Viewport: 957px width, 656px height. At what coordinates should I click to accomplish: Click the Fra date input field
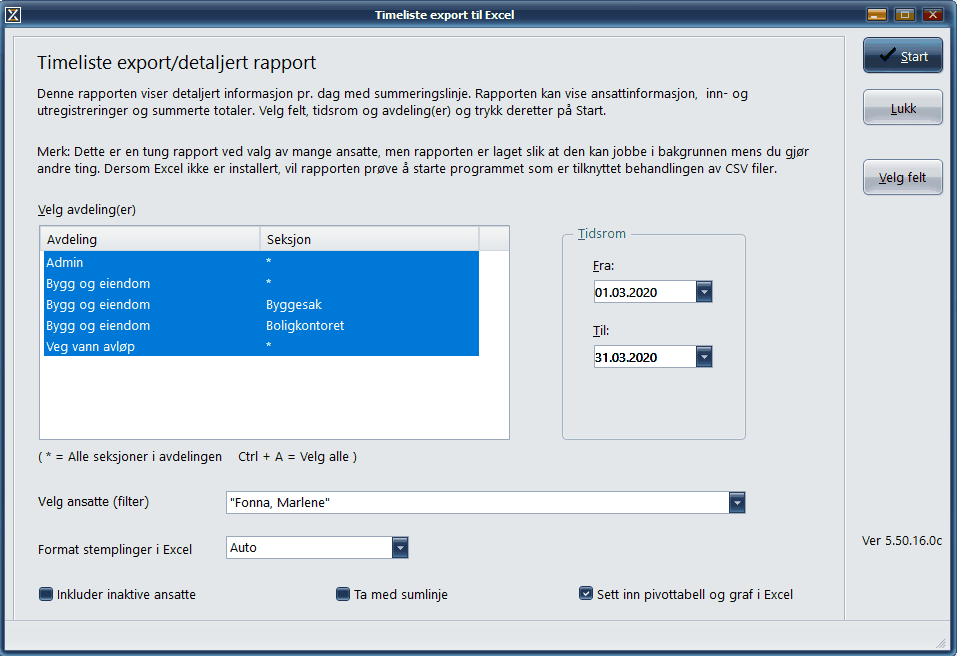(643, 292)
